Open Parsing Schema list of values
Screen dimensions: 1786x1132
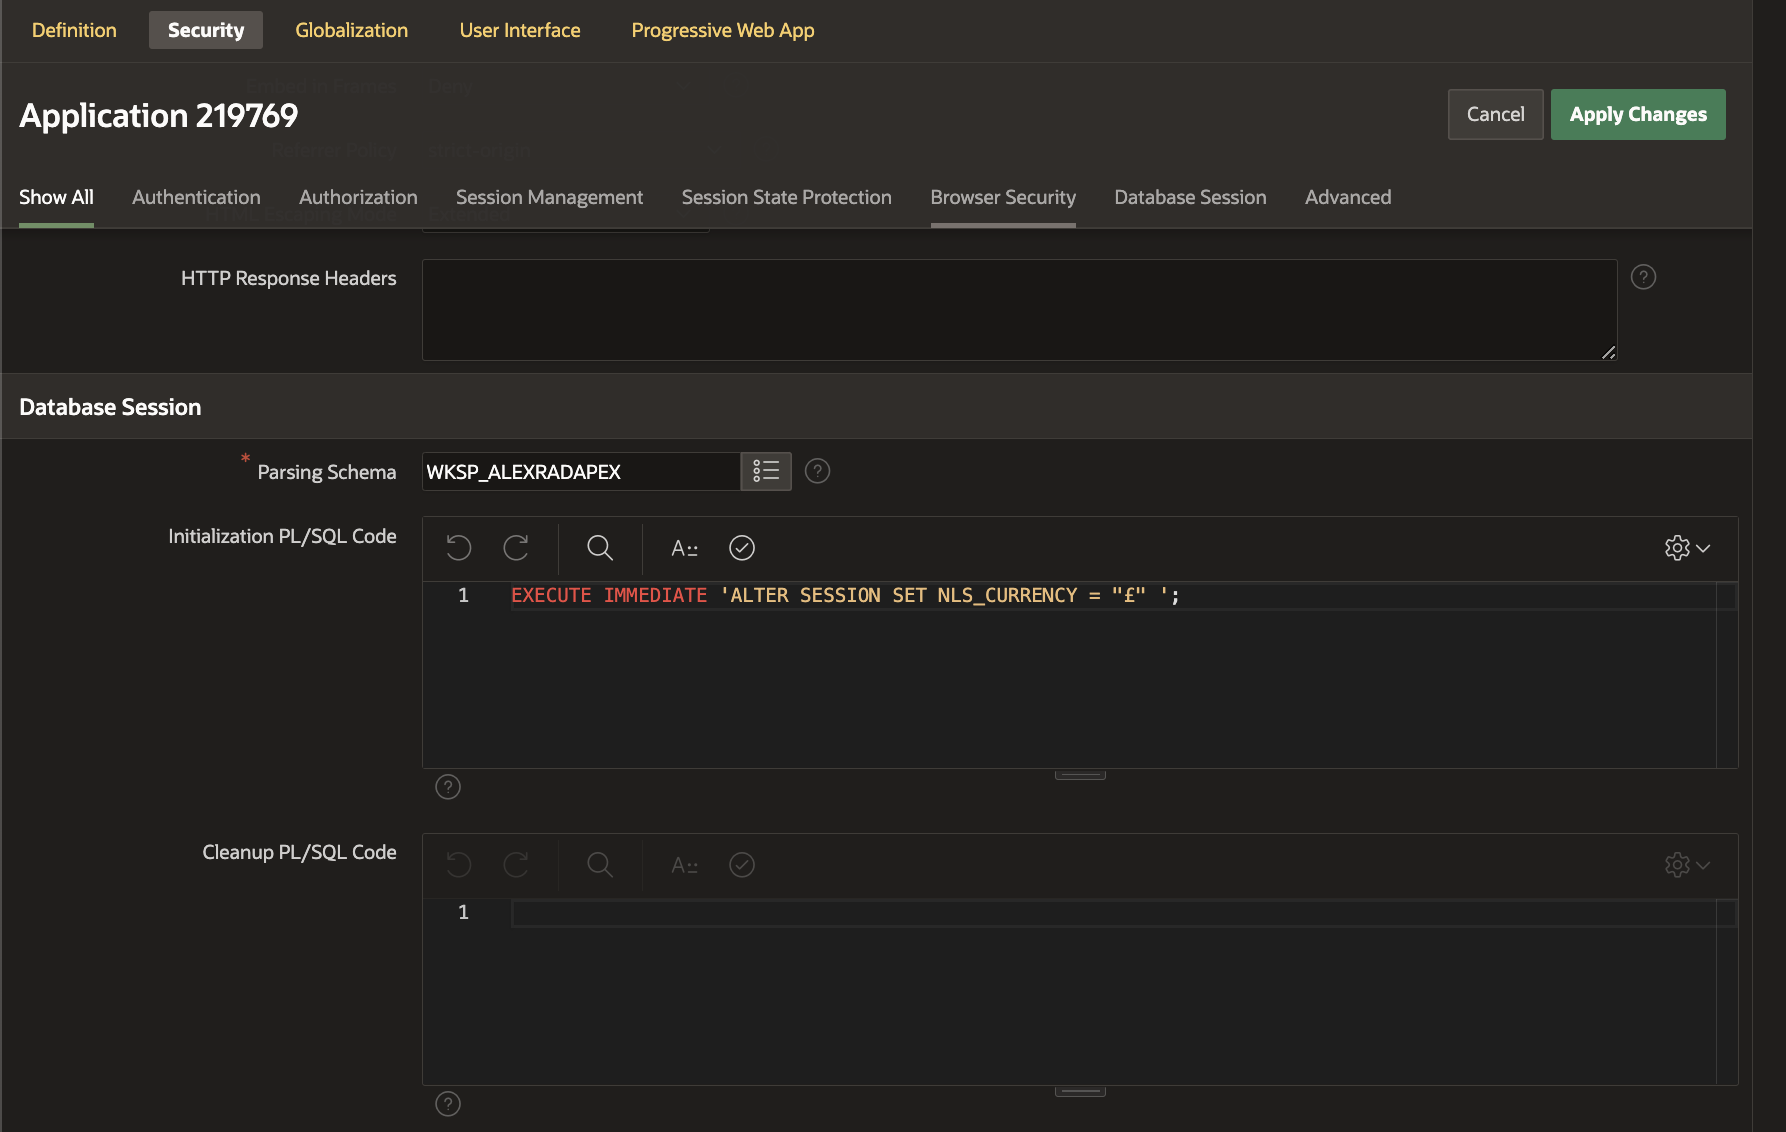click(766, 471)
